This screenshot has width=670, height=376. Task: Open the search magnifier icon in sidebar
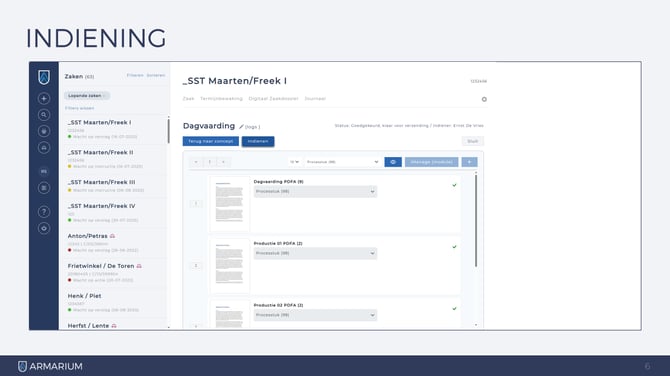click(x=44, y=115)
